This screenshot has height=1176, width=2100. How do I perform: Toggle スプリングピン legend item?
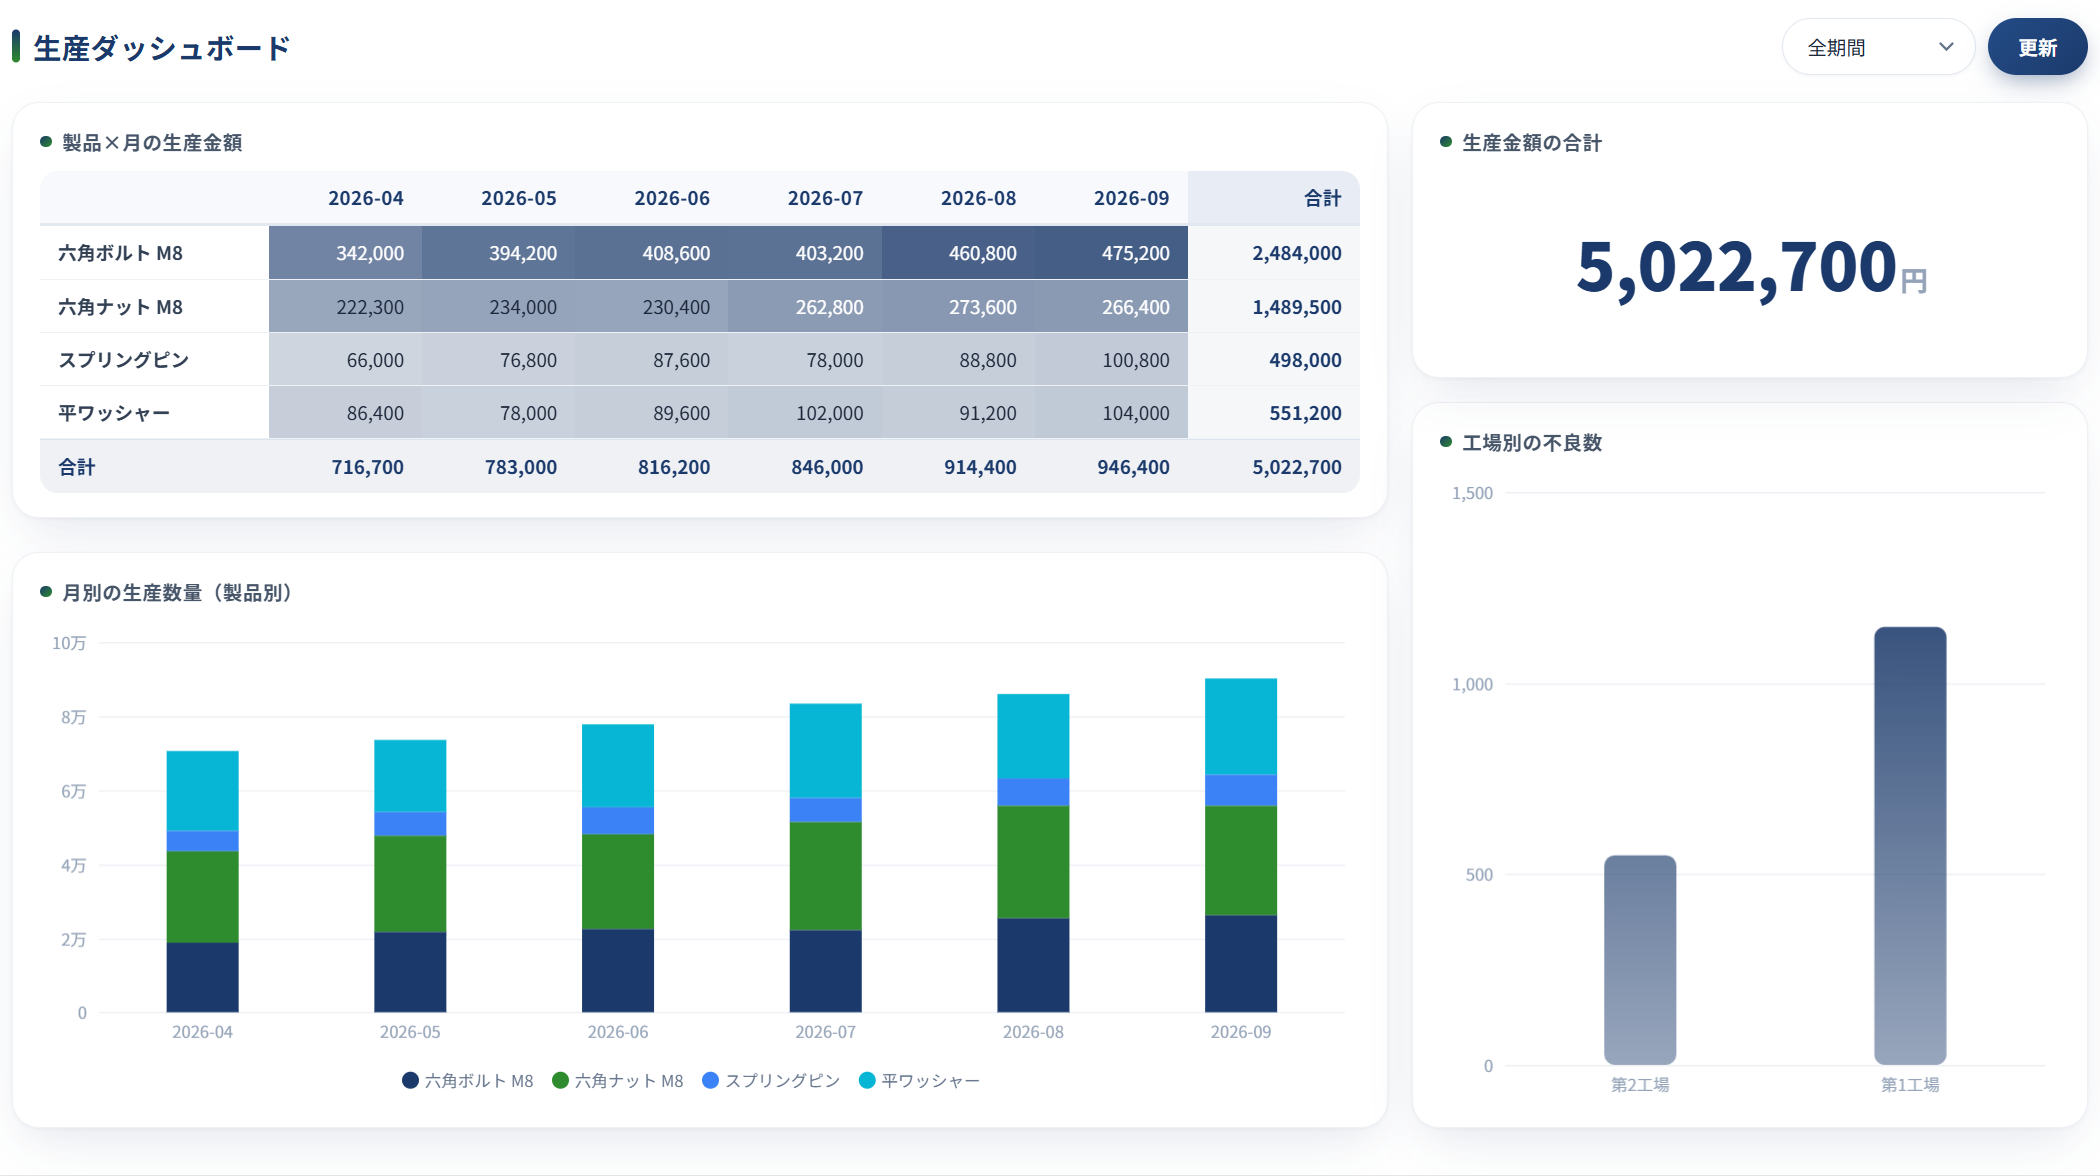(x=771, y=1081)
